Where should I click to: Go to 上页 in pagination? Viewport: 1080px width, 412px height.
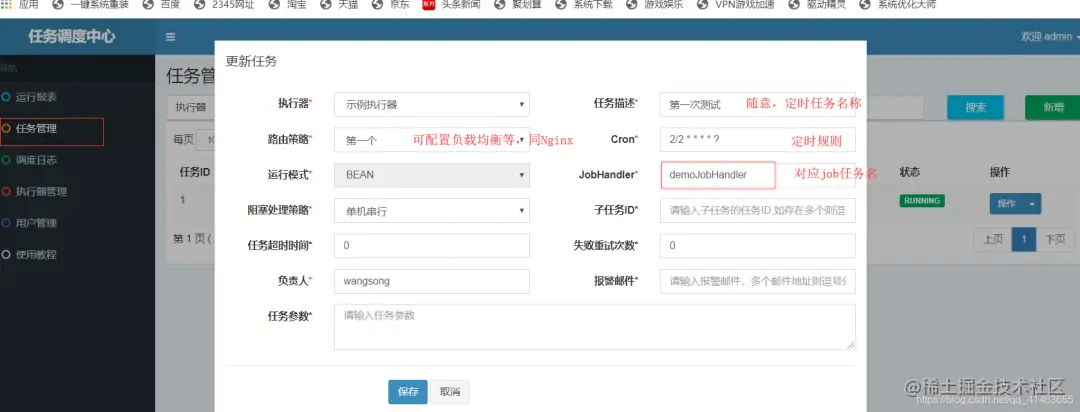pos(993,240)
